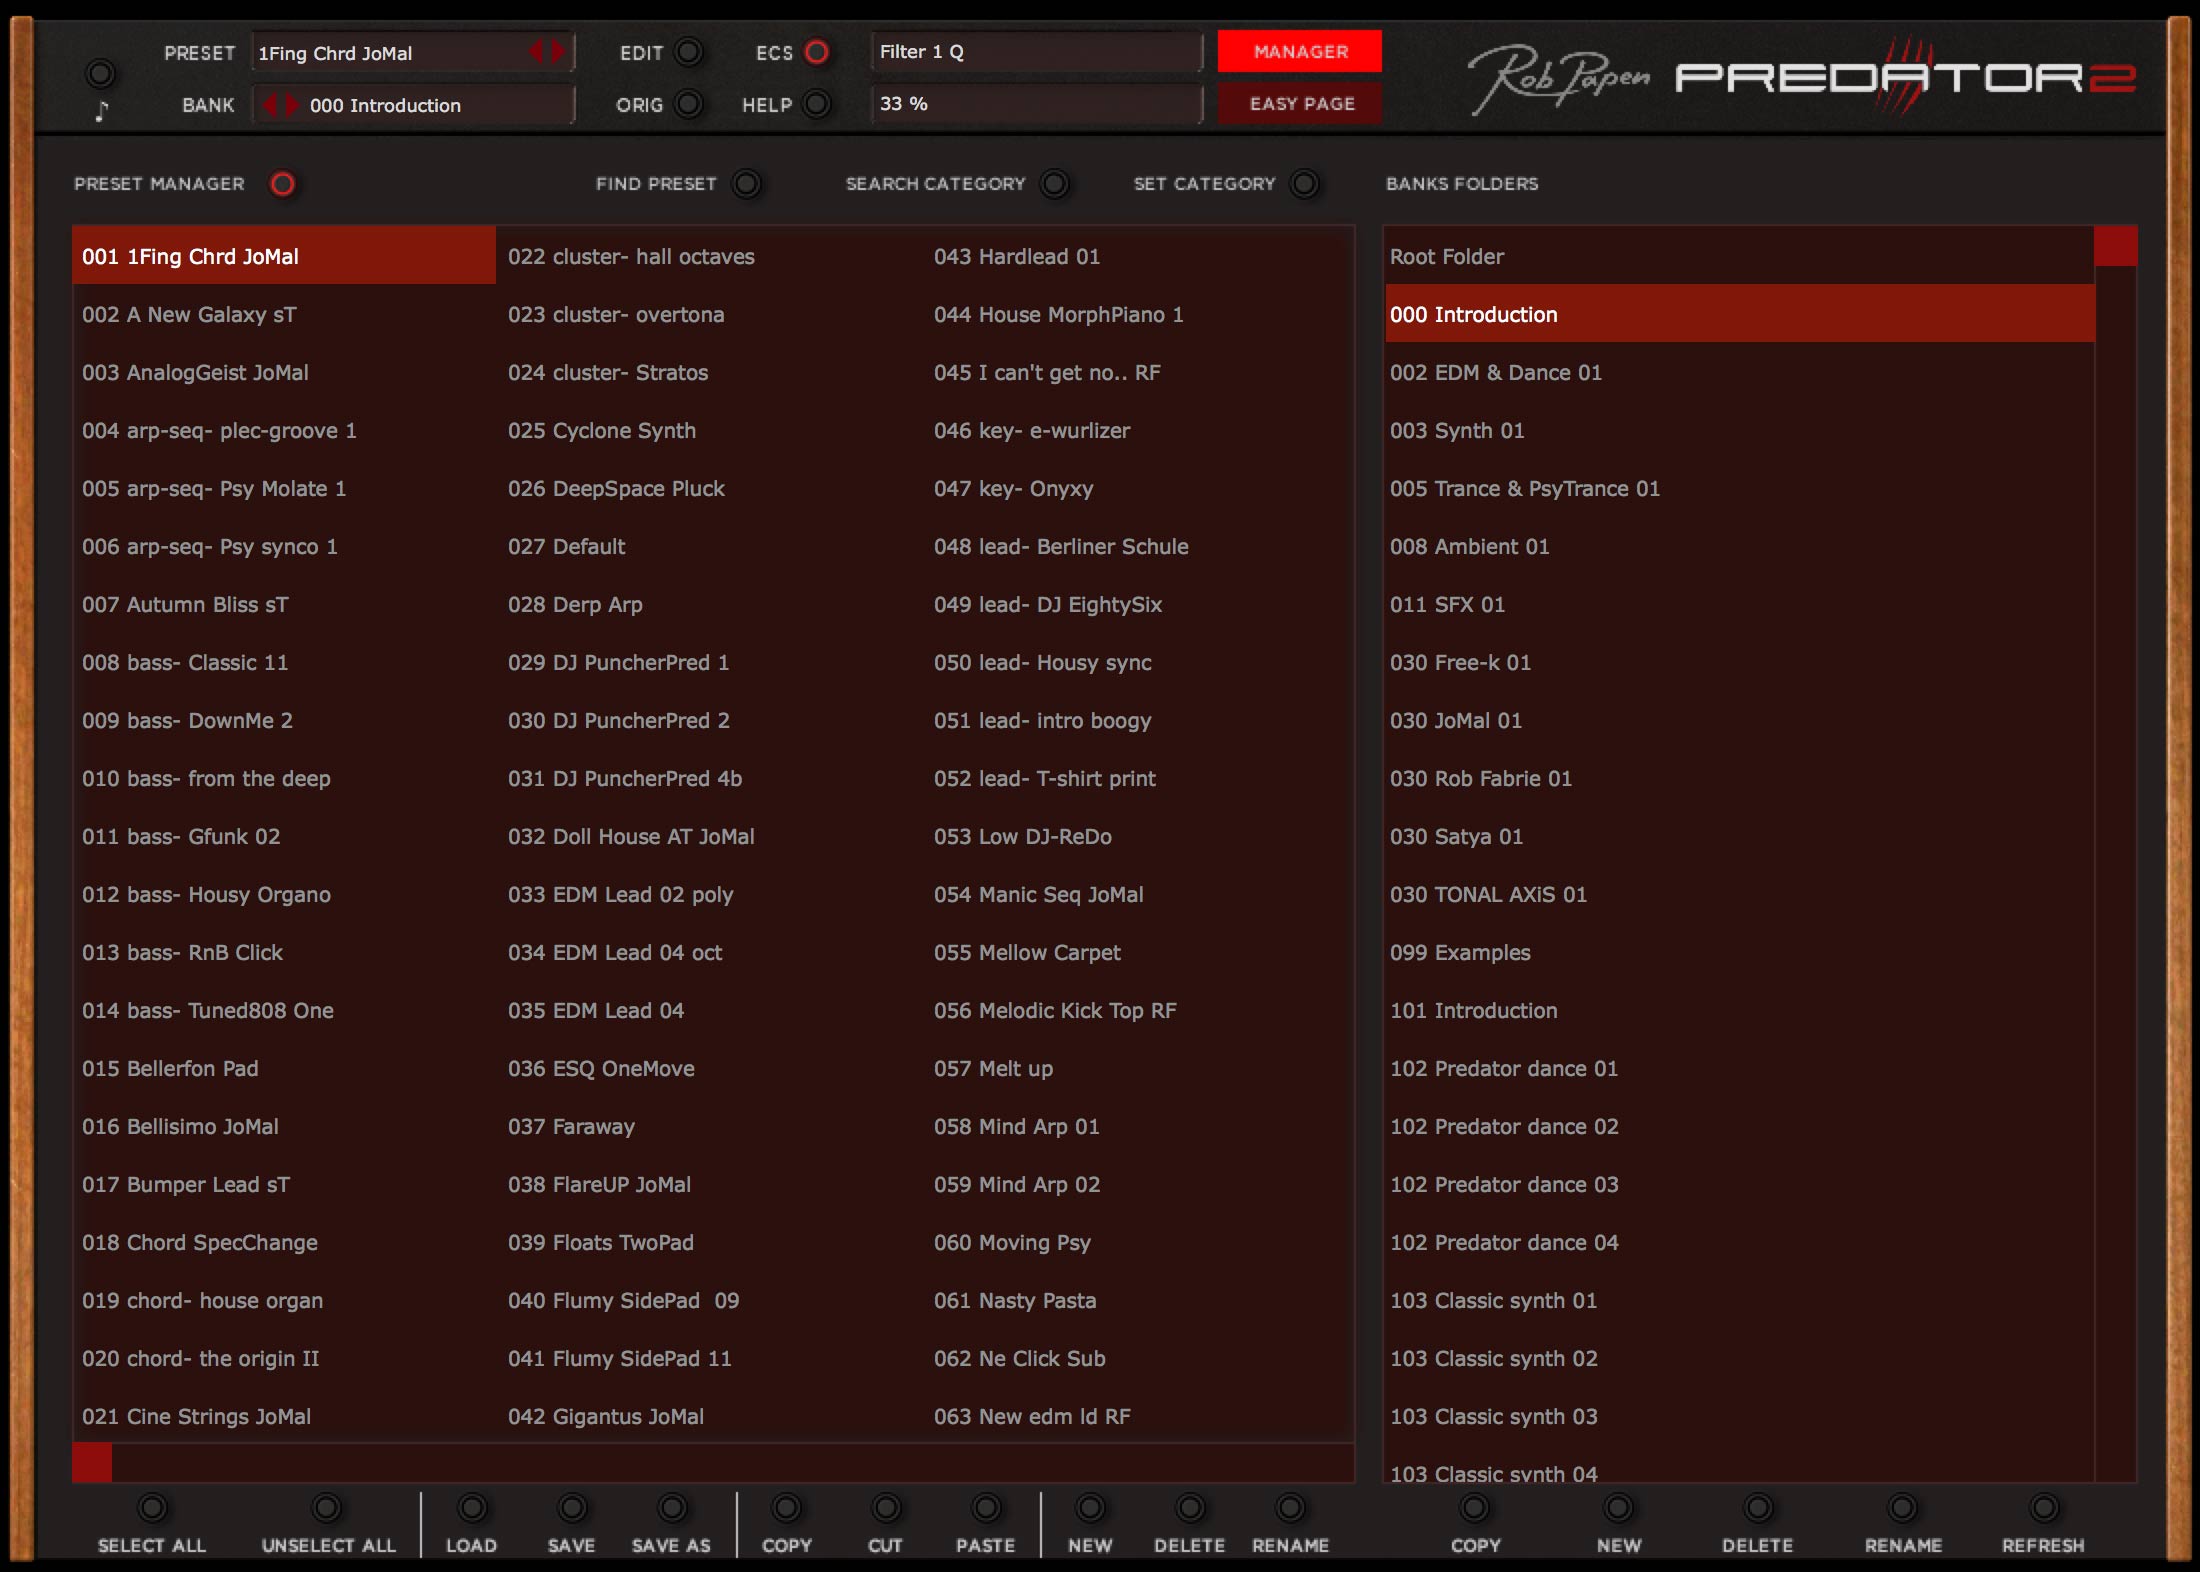Select preset 042 Gigantus JoMal
The image size is (2200, 1572).
tap(710, 1416)
